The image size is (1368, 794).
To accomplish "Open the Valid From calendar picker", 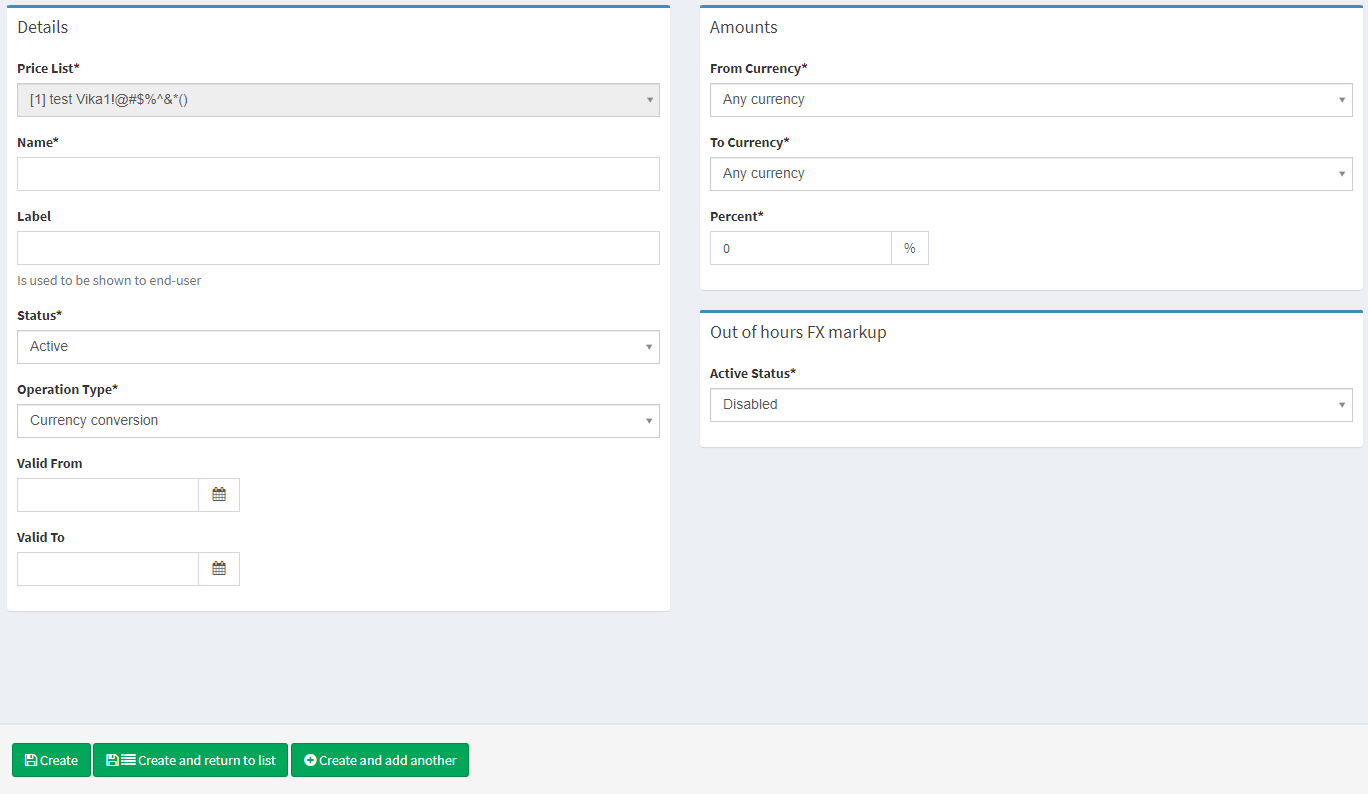I will click(x=219, y=495).
